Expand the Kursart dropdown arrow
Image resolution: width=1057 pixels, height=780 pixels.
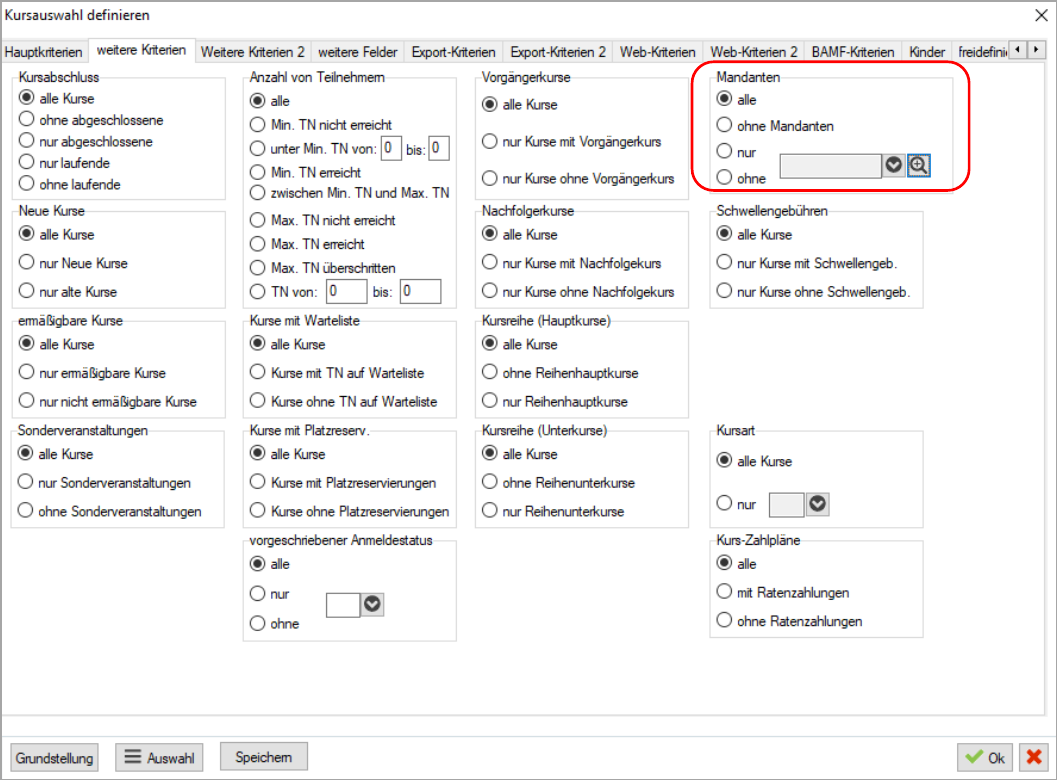click(x=818, y=504)
